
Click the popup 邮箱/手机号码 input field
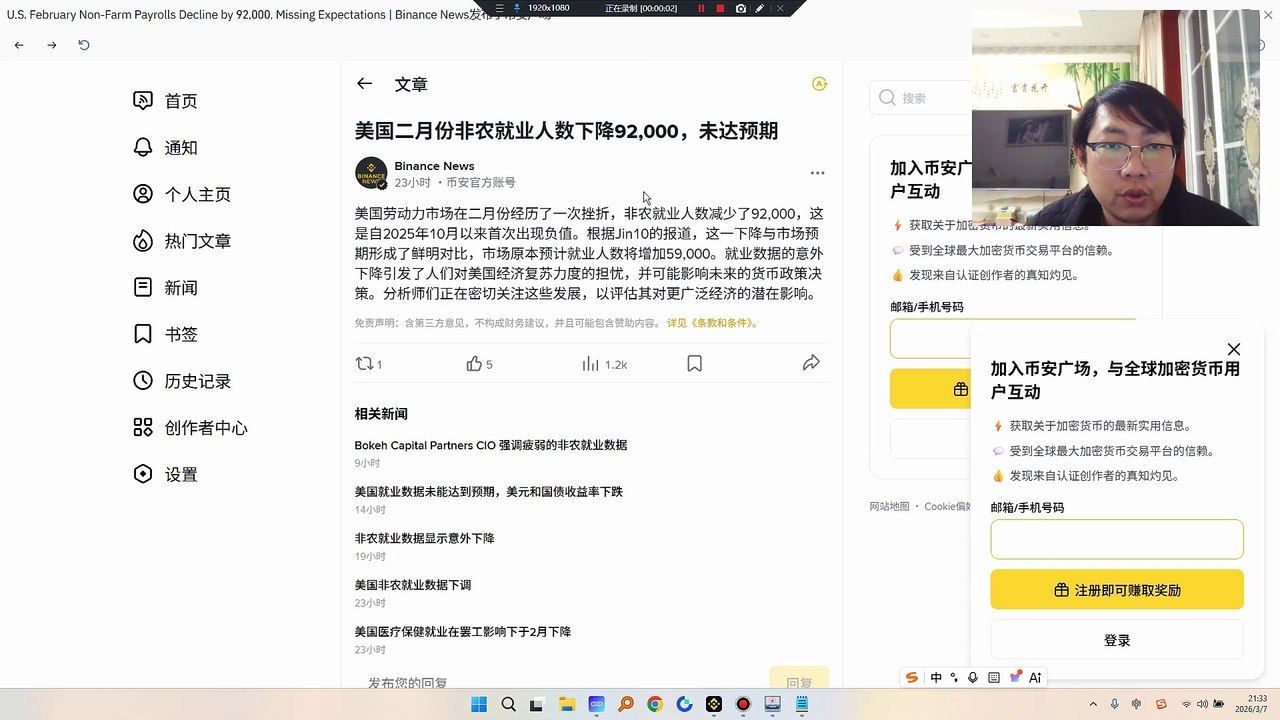pos(1117,540)
